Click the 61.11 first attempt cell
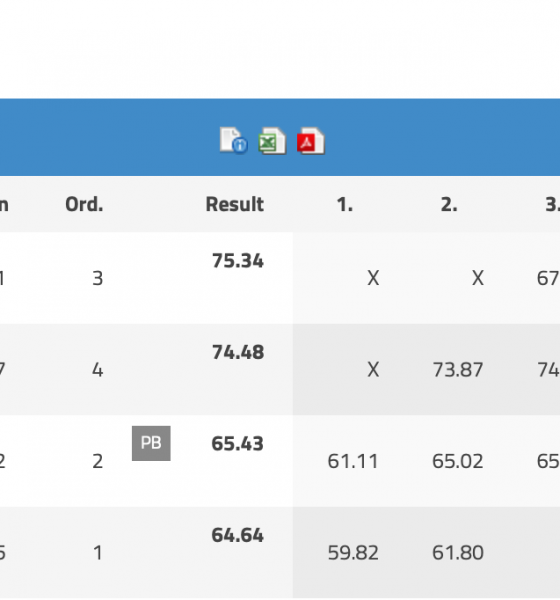Image resolution: width=560 pixels, height=600 pixels. point(353,461)
